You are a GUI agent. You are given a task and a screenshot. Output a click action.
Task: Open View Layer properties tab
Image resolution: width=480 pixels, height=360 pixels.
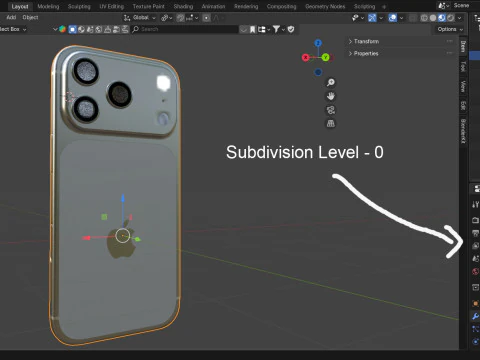tap(475, 246)
